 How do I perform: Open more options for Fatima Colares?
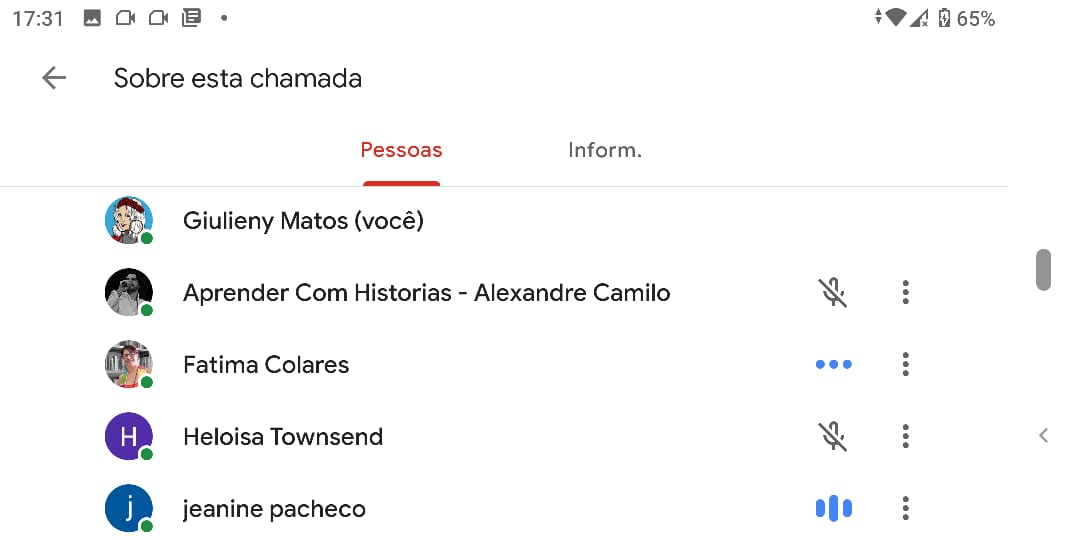tap(905, 364)
